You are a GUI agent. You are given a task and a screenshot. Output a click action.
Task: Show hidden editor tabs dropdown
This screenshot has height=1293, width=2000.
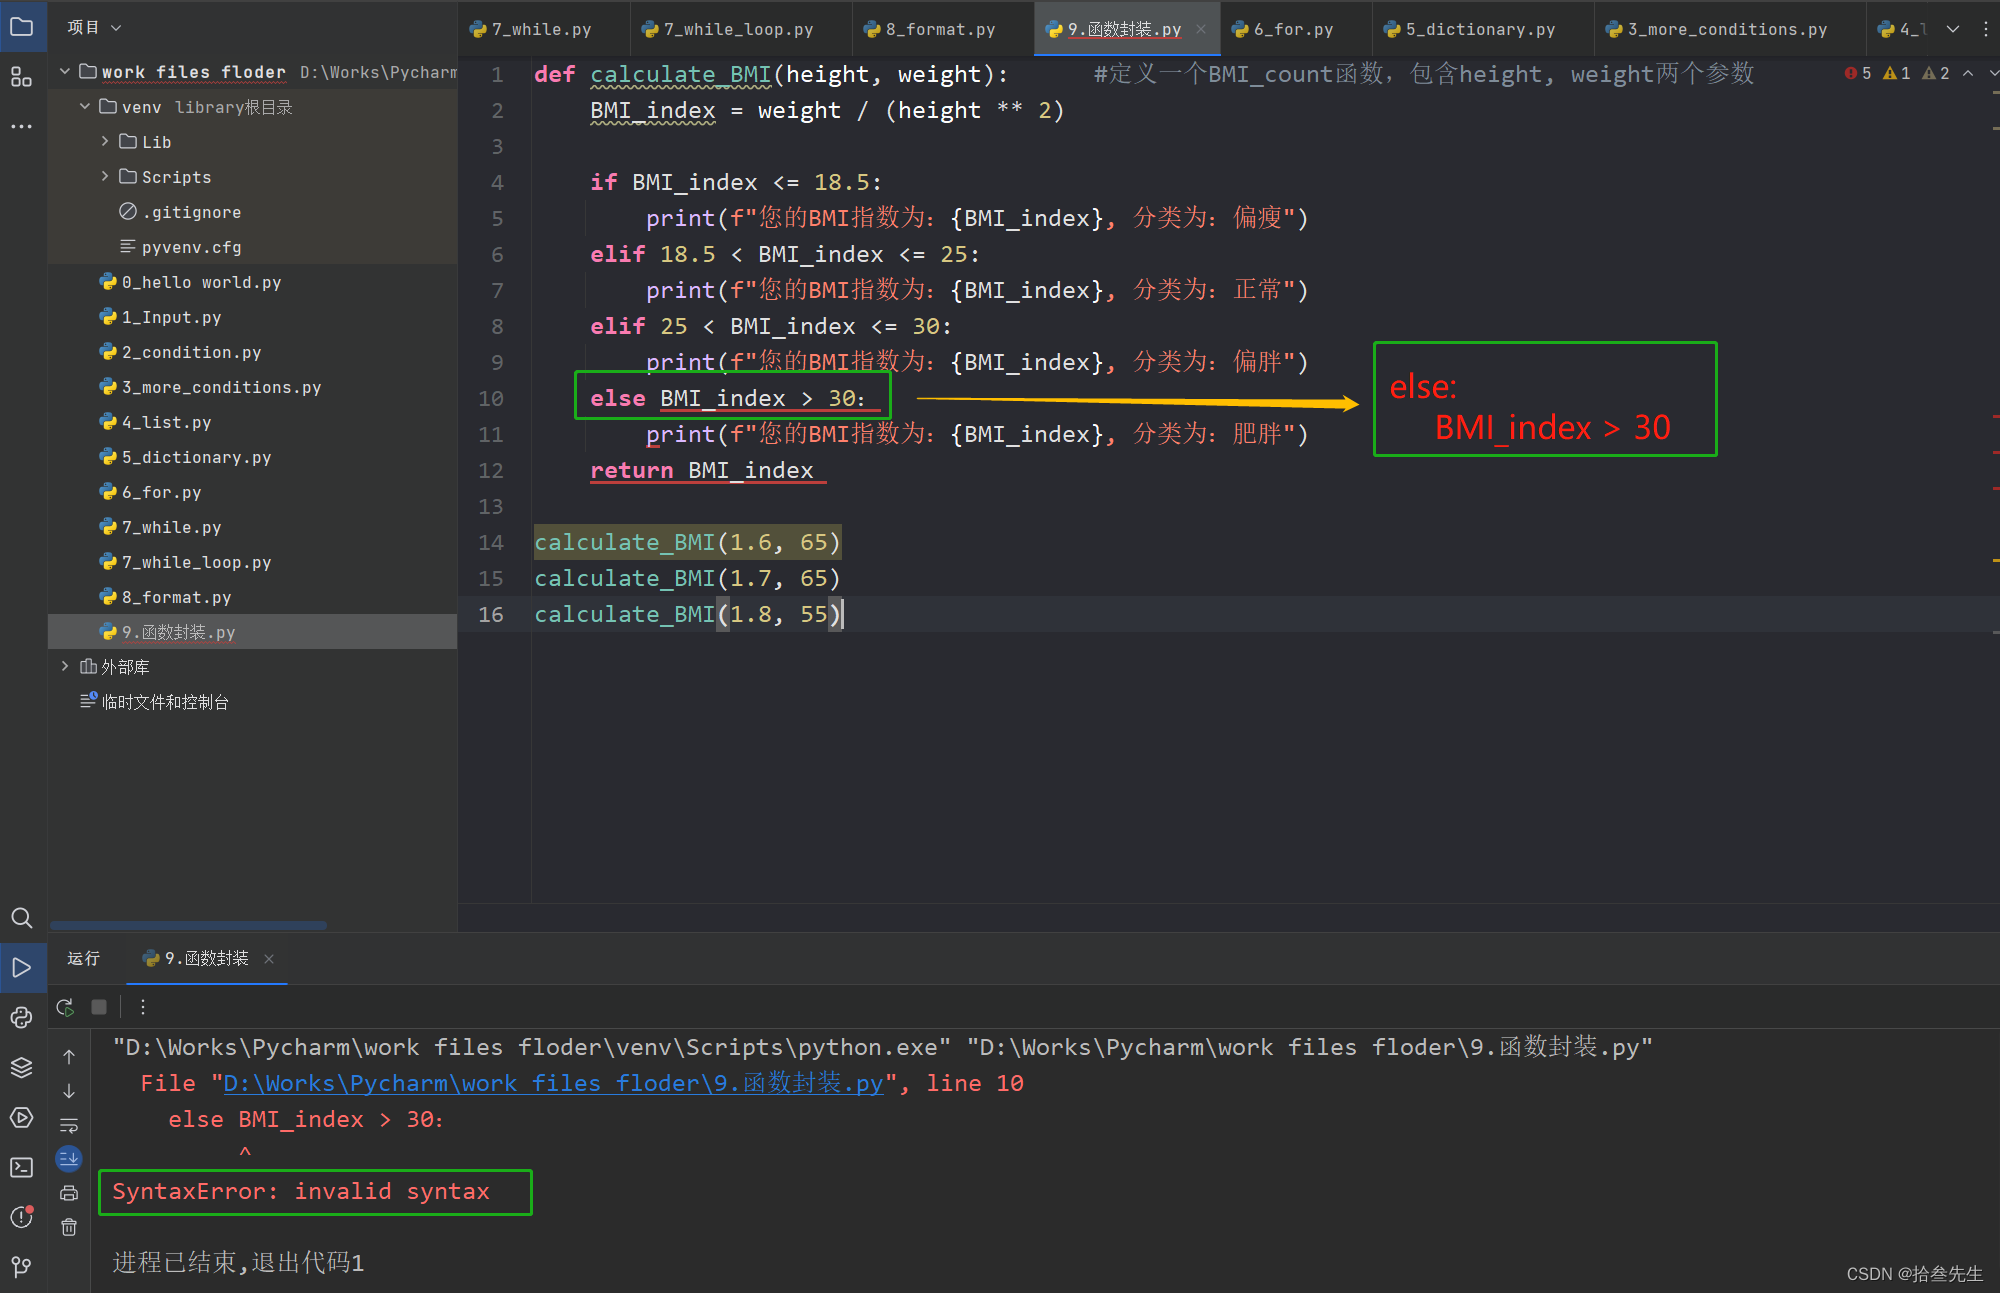coord(1953,29)
